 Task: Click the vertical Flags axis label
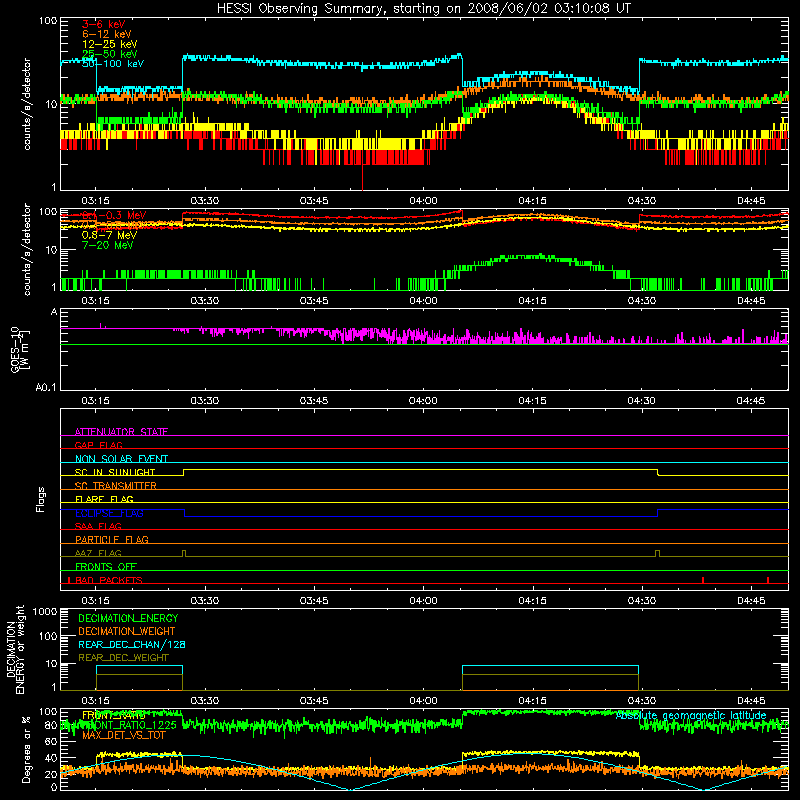[x=40, y=499]
